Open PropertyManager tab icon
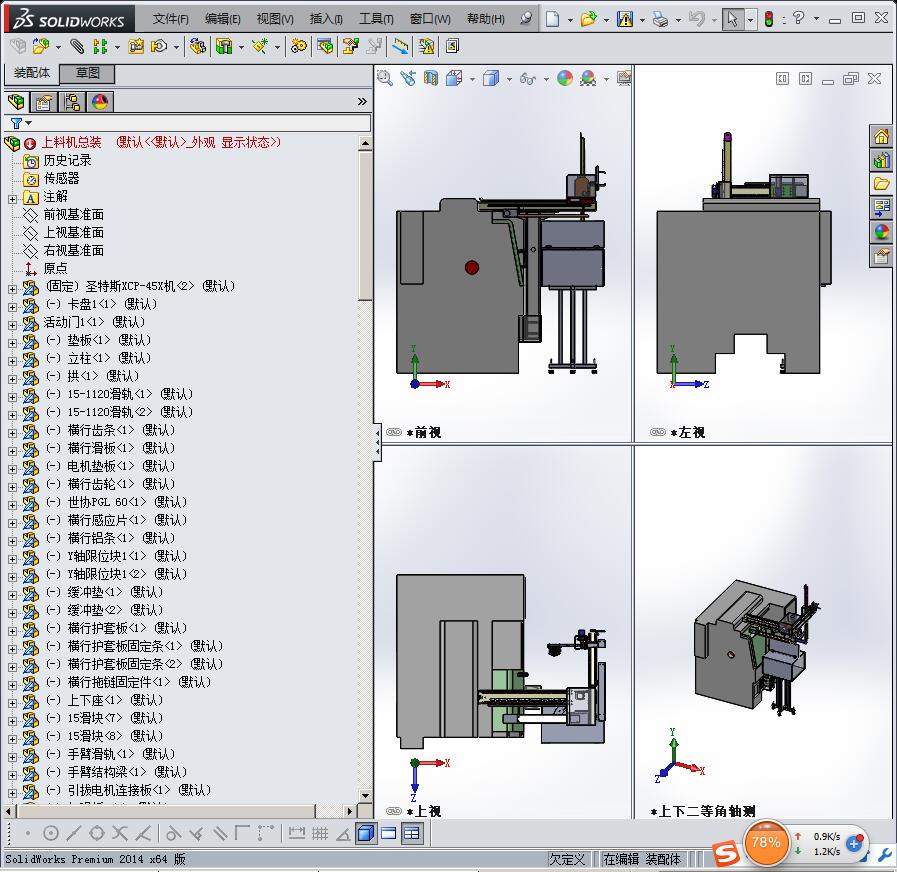 tap(44, 102)
